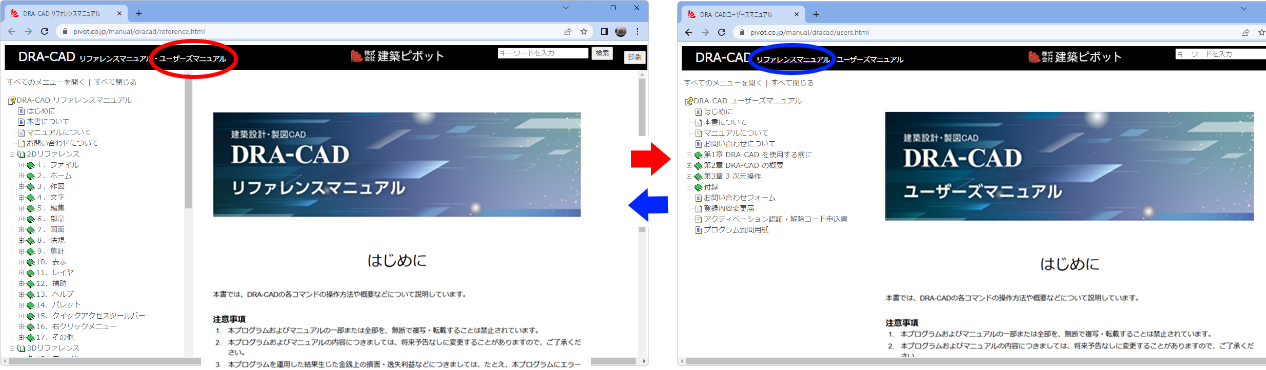1266x370 pixels.
Task: Open the profile avatar in left browser toolbar
Action: click(620, 31)
